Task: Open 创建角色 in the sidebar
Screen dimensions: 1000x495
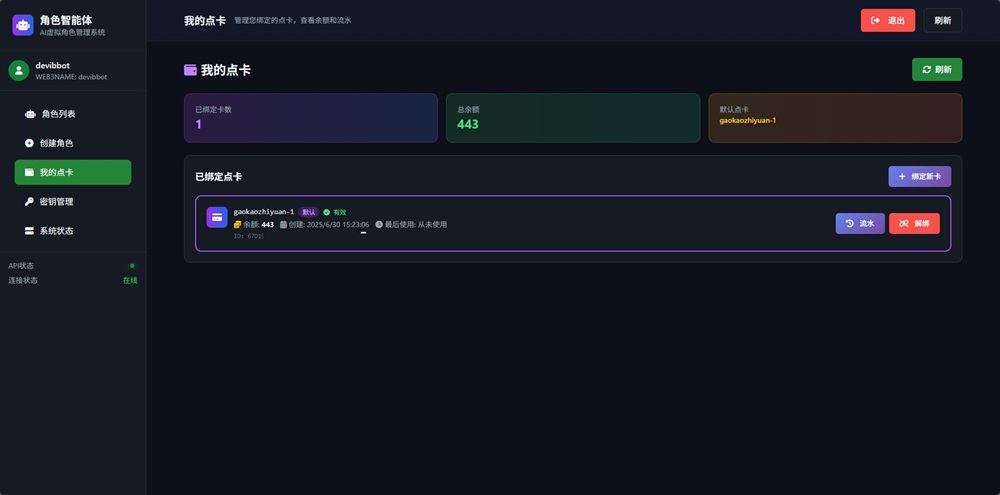Action: (x=73, y=144)
